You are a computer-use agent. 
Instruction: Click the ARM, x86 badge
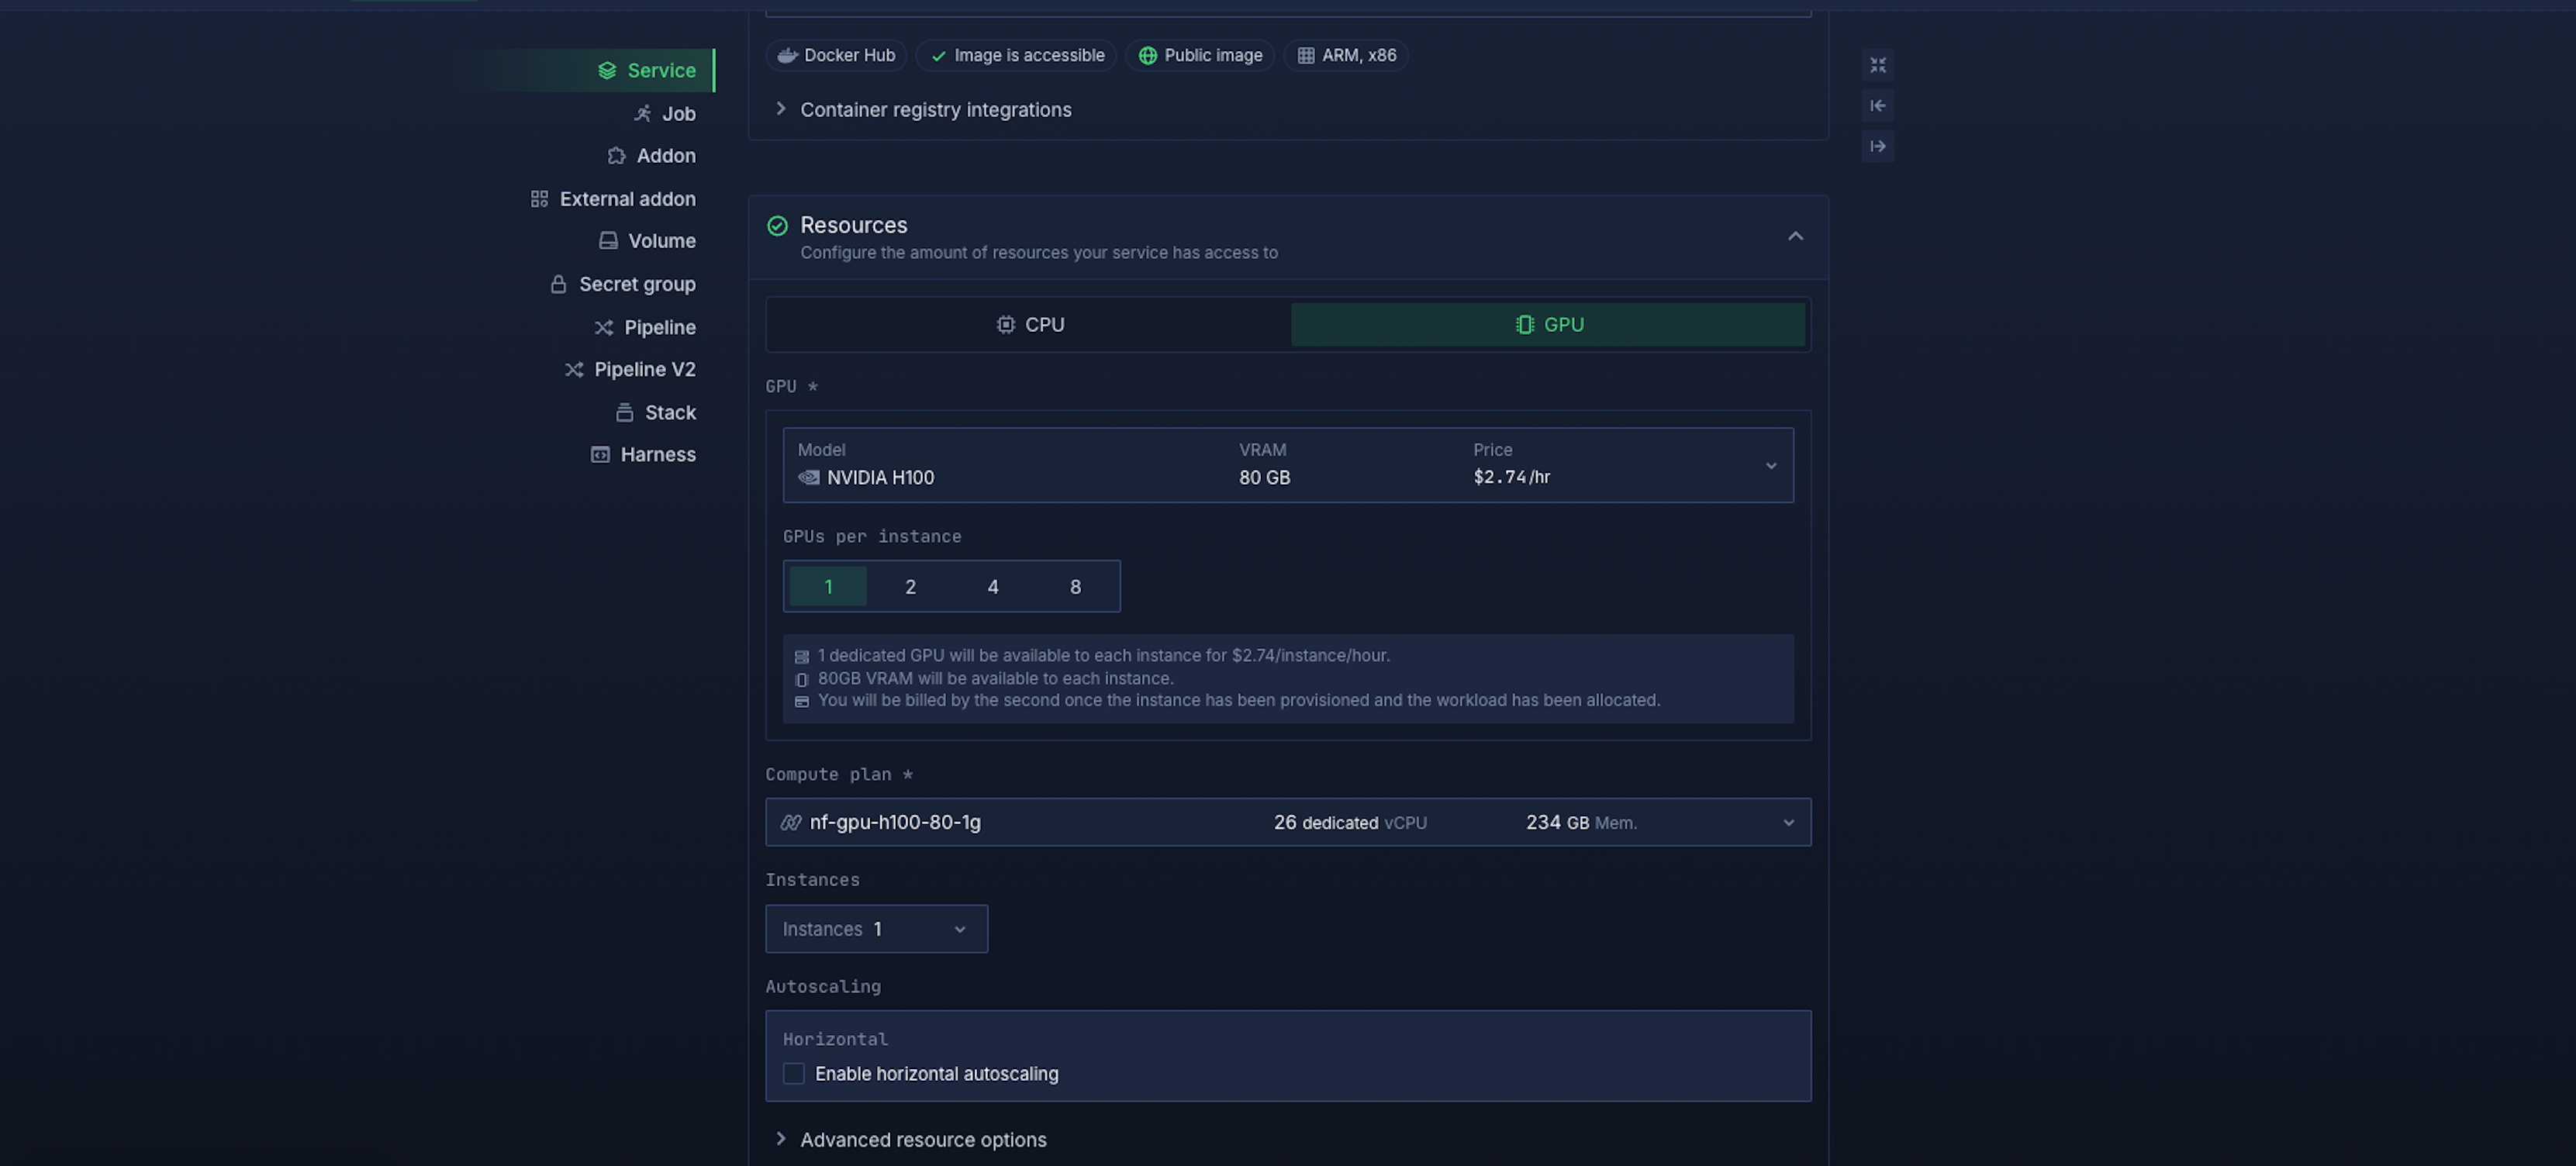pos(1346,55)
